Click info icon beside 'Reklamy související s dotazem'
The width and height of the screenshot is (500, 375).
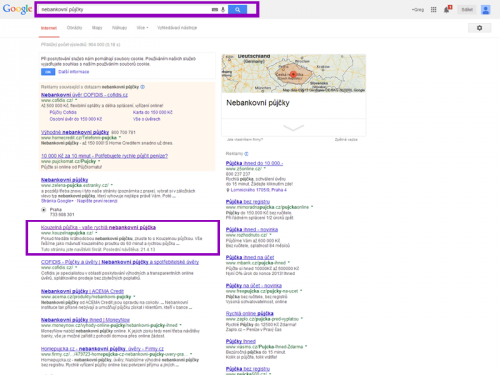click(x=143, y=87)
